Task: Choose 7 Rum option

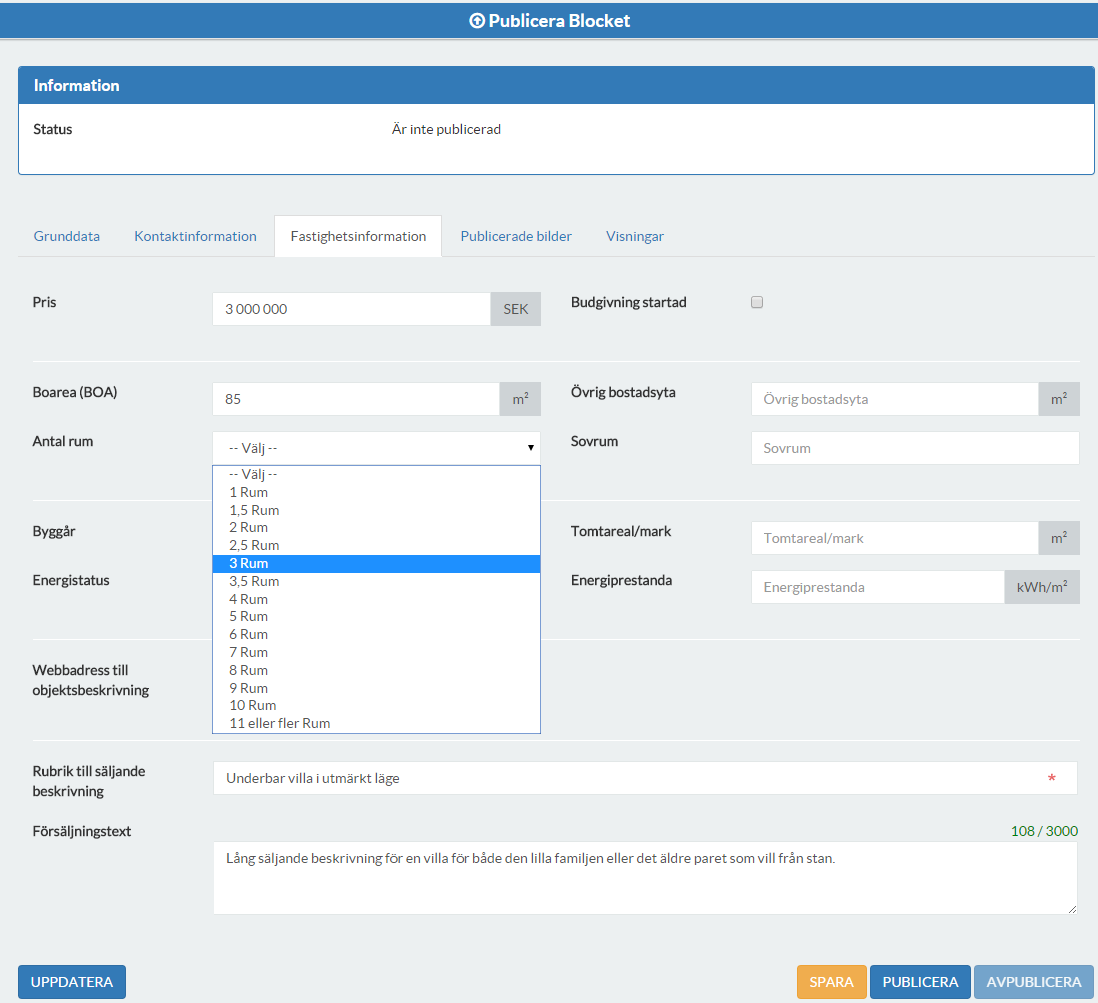Action: (x=377, y=652)
